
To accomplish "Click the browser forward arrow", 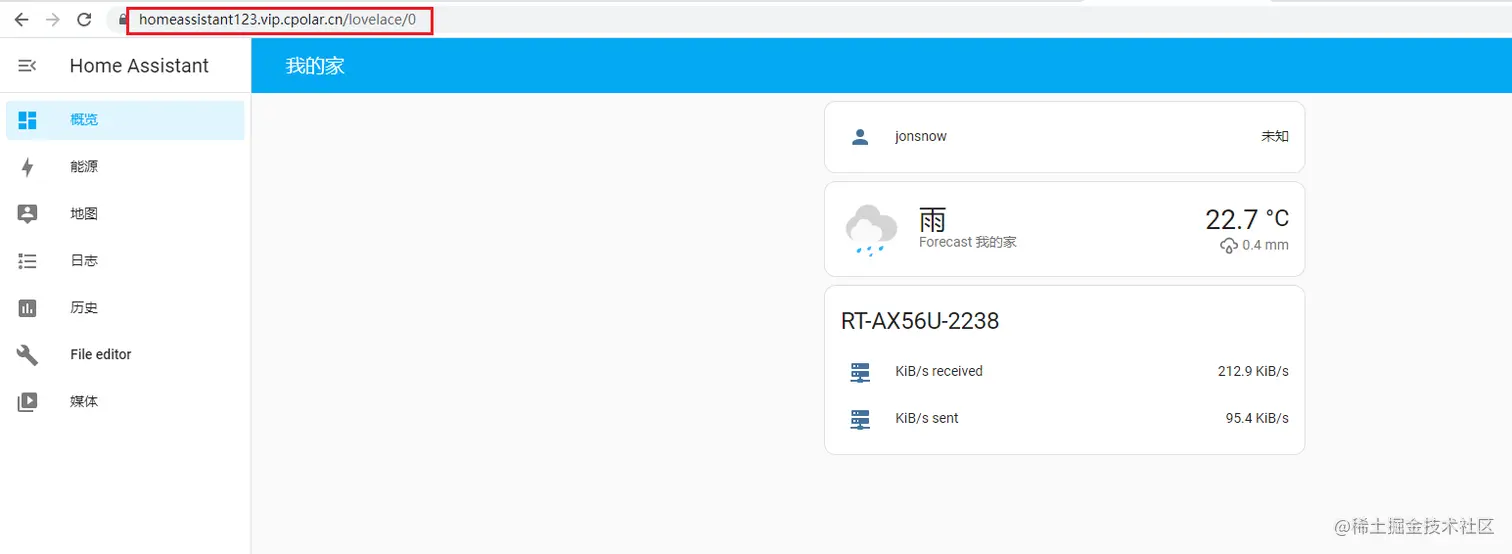I will pos(53,19).
